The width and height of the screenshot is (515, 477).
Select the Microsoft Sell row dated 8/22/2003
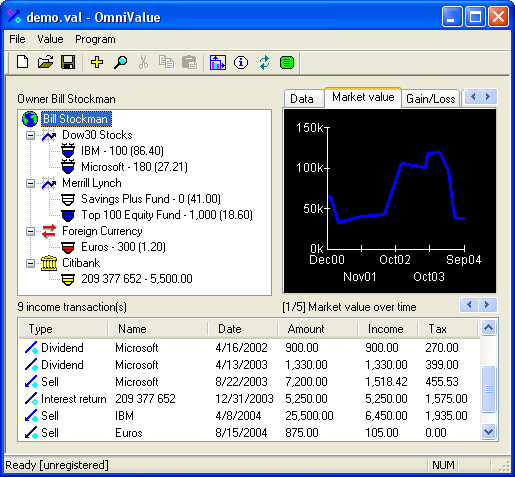tap(249, 382)
